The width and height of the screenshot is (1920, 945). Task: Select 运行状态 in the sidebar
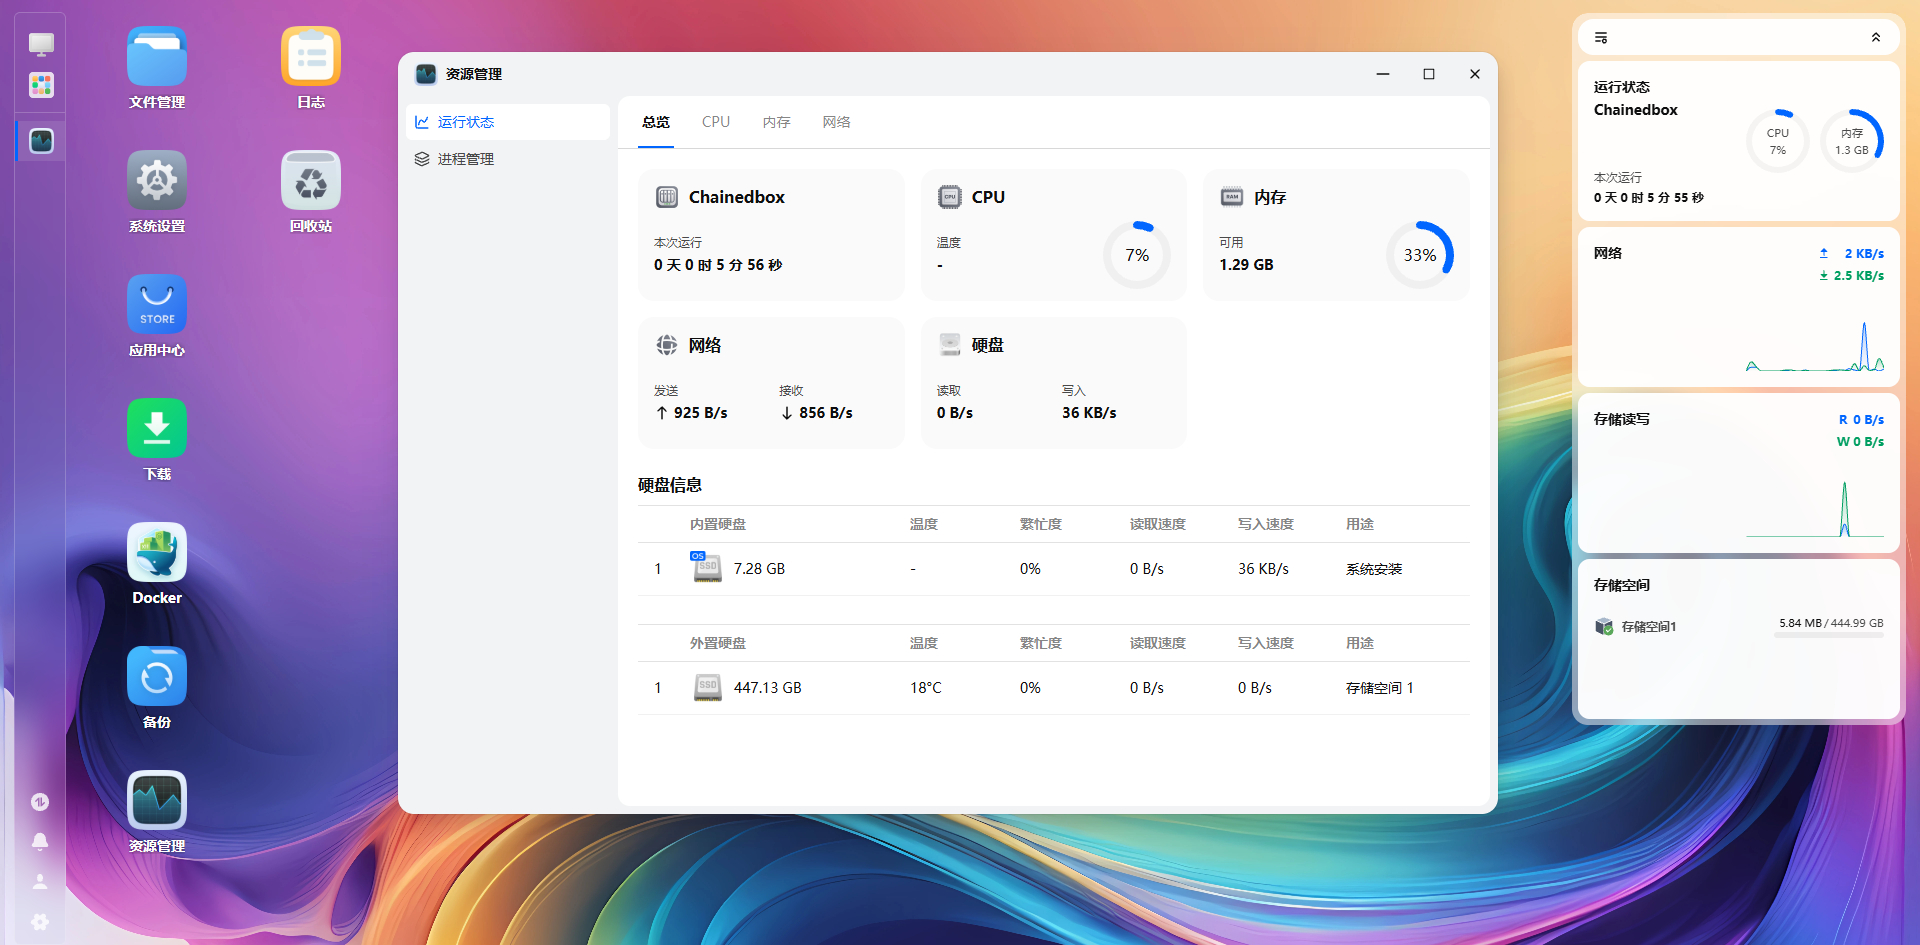[x=508, y=122]
